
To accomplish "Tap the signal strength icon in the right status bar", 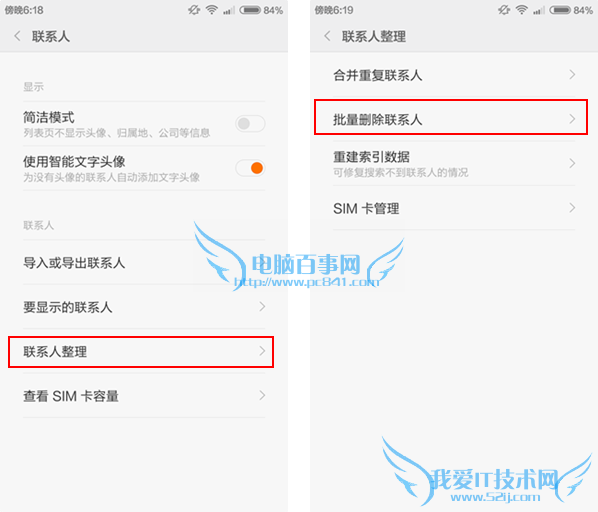I will coord(539,10).
